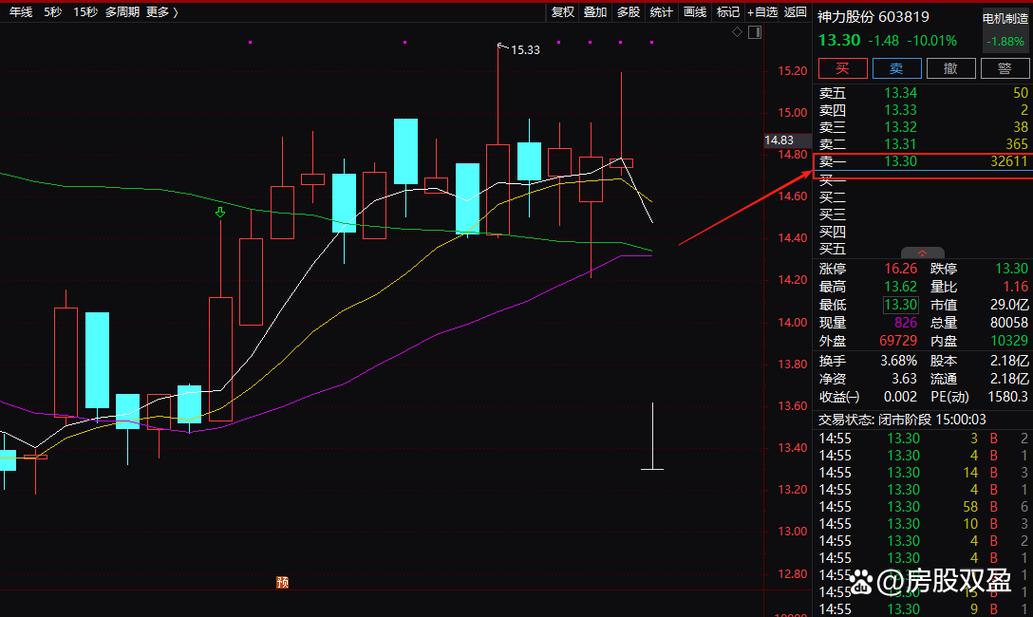
Task: Click the PE(动) value 1580.3
Action: pyautogui.click(x=1008, y=396)
